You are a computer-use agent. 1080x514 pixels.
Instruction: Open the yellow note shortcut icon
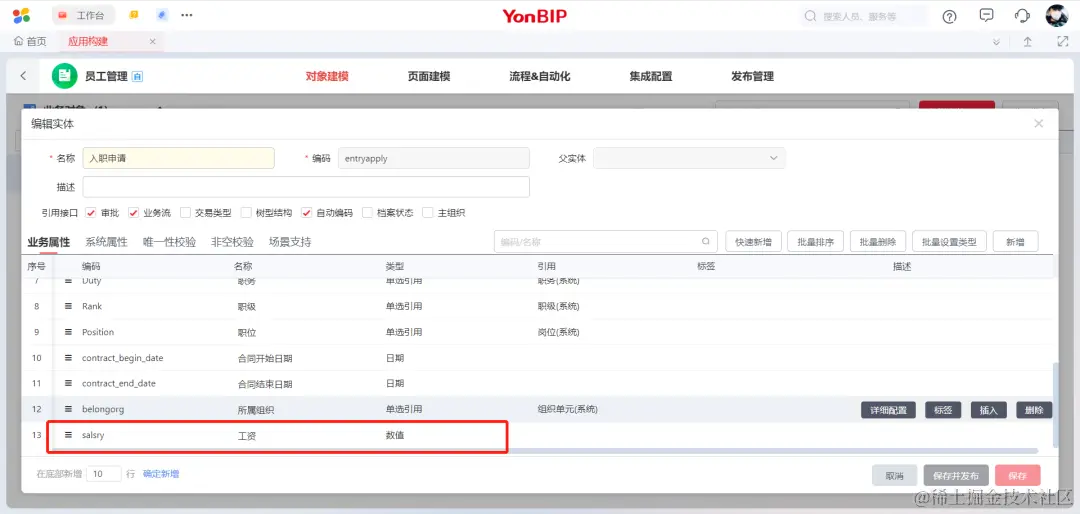pyautogui.click(x=134, y=14)
